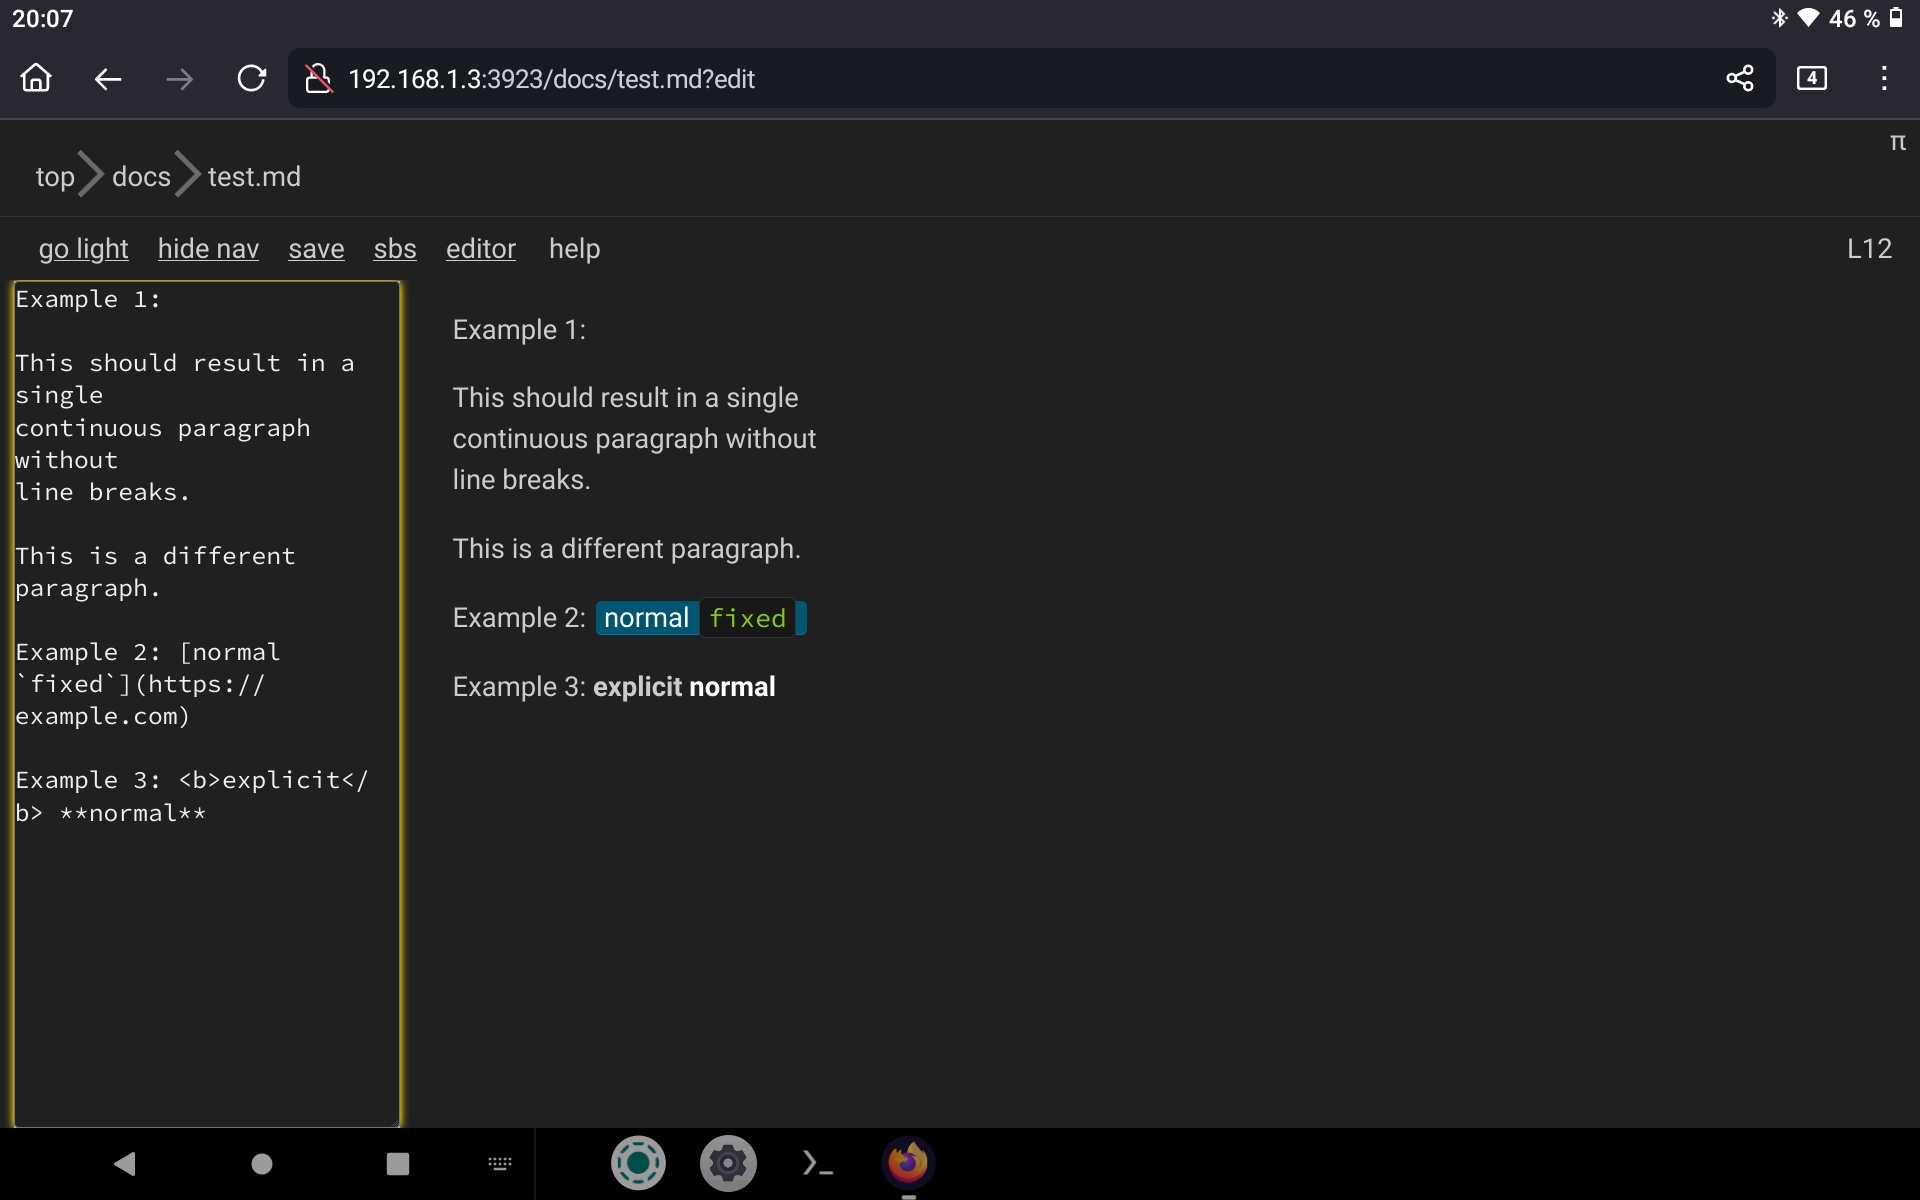Click the pi symbol at top right

point(1897,143)
